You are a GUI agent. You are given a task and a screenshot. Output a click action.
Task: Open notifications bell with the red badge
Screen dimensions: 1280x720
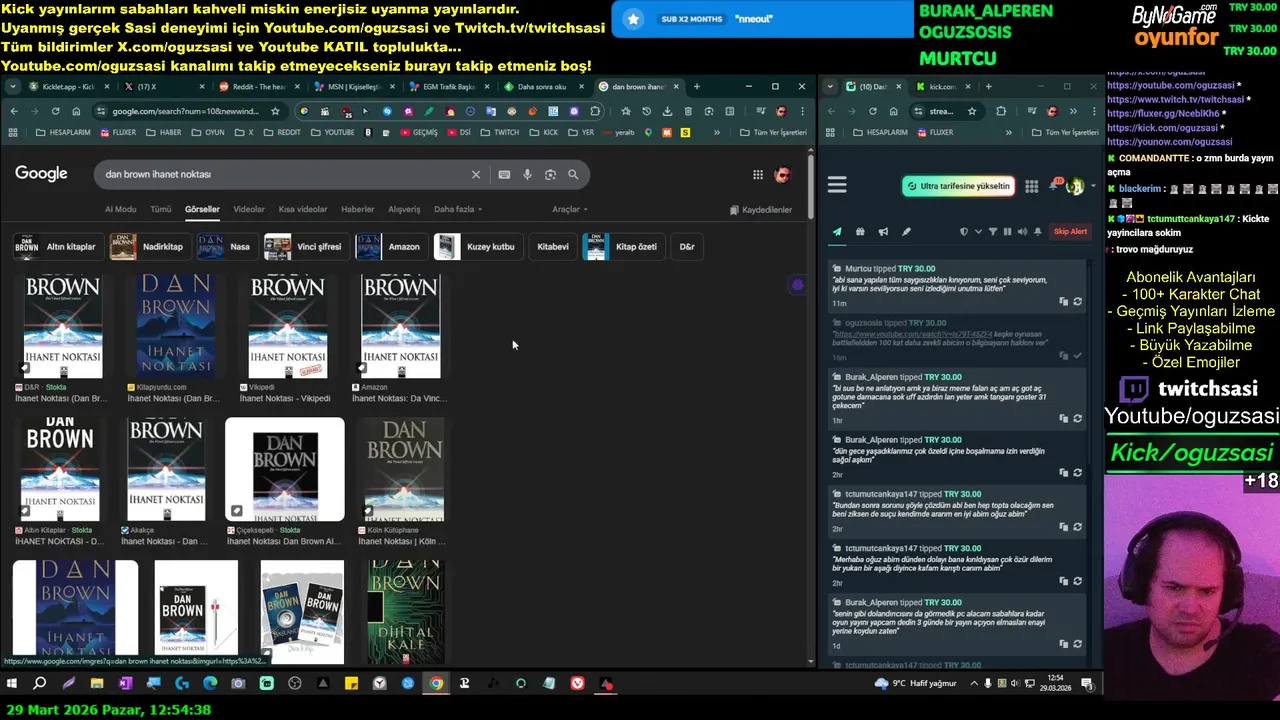click(x=1055, y=185)
